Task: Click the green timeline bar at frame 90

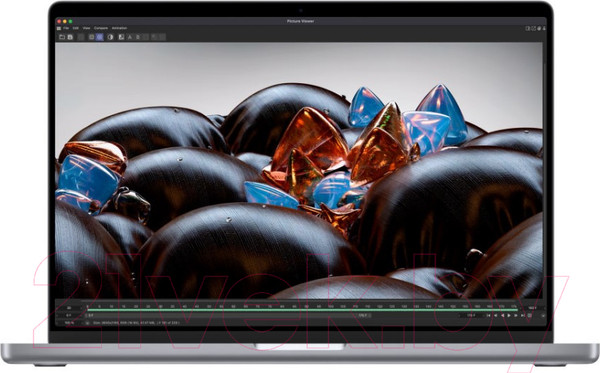Action: (x=307, y=310)
